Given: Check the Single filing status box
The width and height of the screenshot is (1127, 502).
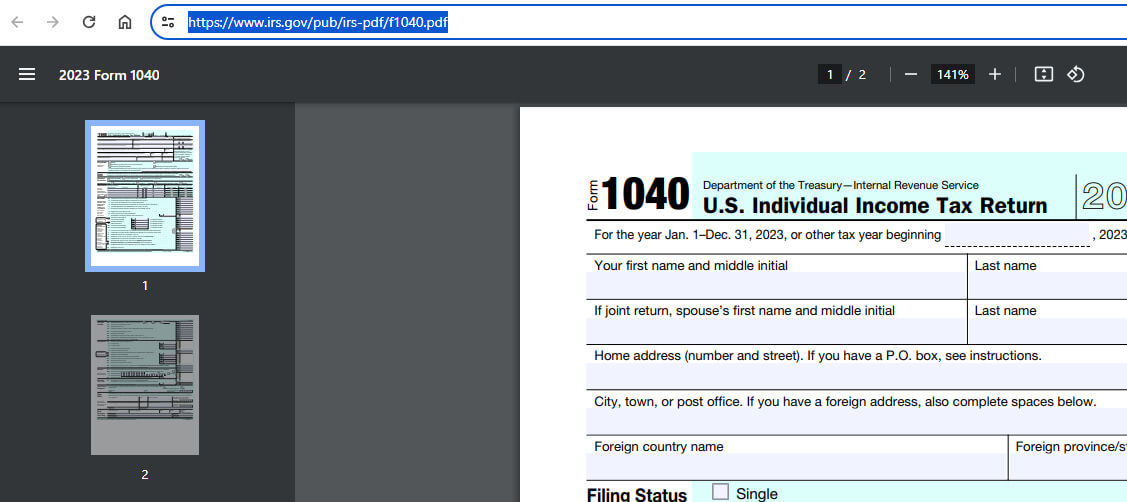Looking at the screenshot, I should click(720, 492).
